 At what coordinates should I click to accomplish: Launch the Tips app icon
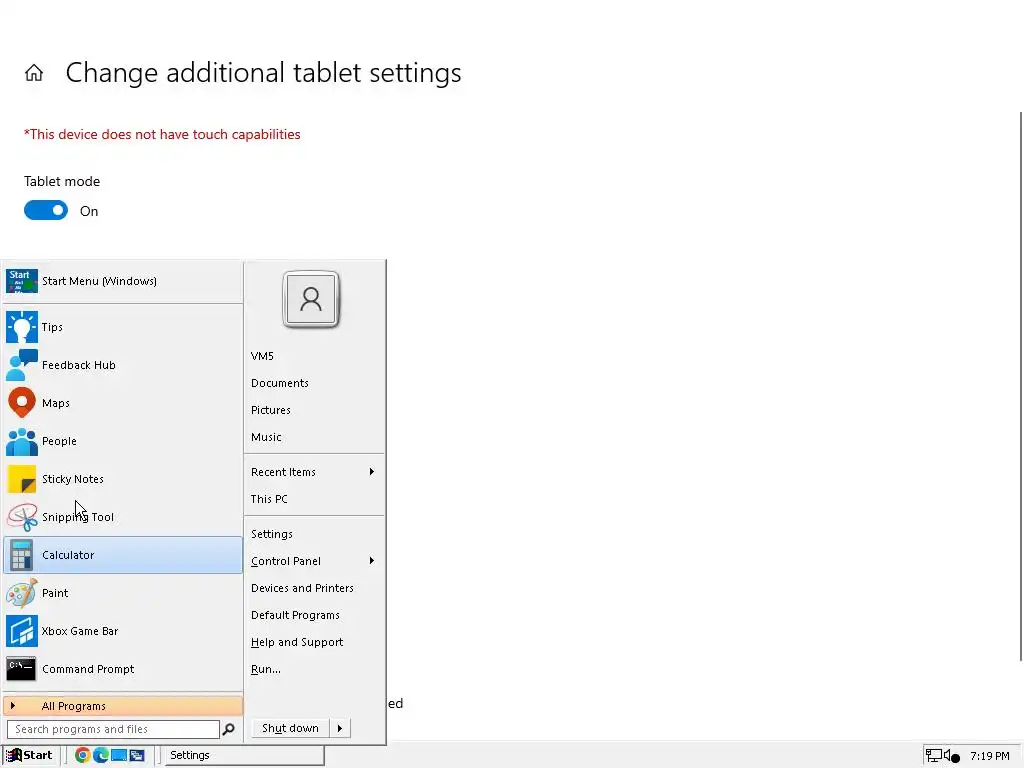(x=22, y=327)
